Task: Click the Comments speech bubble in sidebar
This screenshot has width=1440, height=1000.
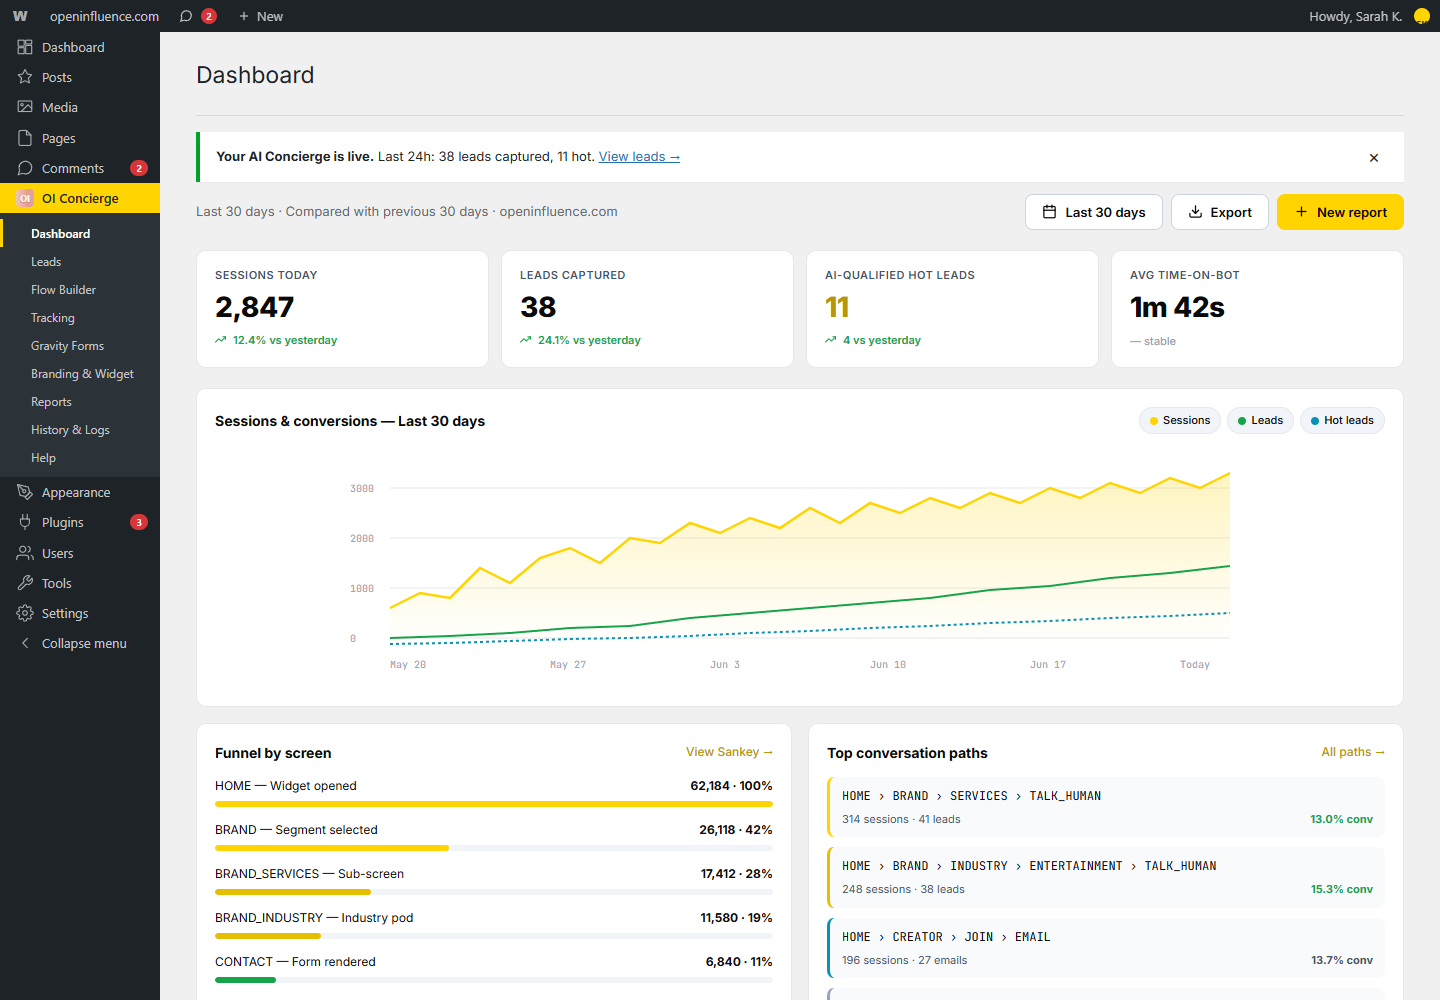Action: tap(25, 168)
